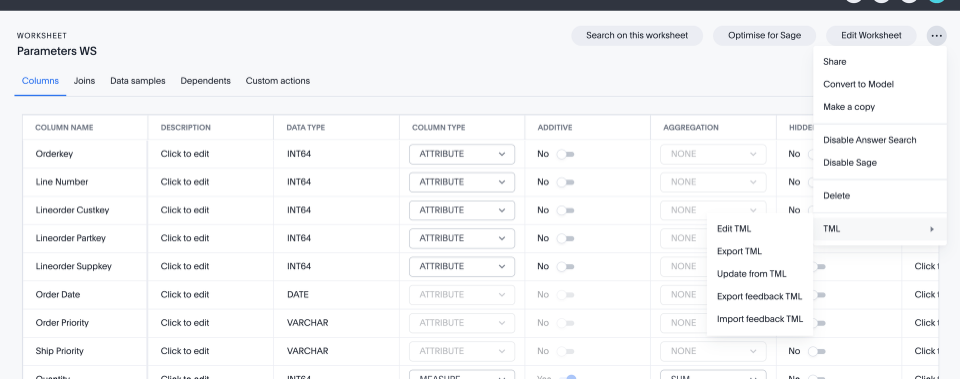Open Column Type dropdown for Lineorder Partkey
The image size is (960, 379).
coord(462,238)
